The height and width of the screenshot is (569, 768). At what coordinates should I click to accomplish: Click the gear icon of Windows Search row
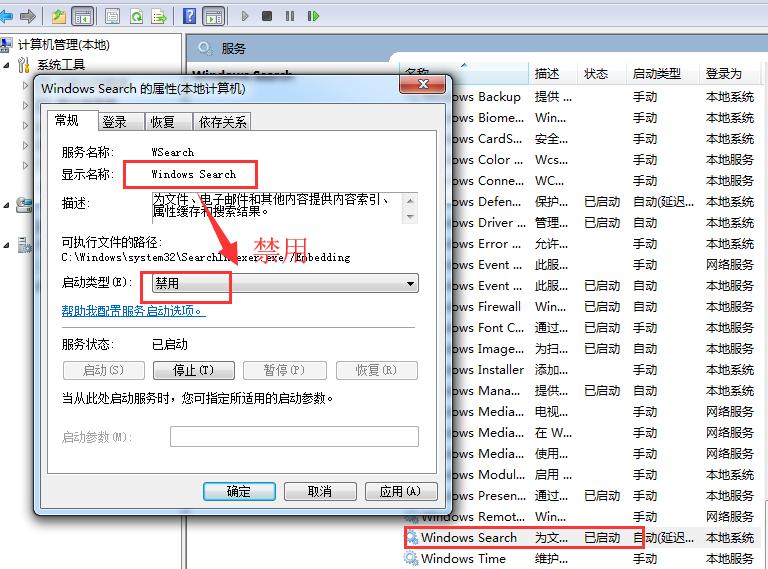click(413, 537)
